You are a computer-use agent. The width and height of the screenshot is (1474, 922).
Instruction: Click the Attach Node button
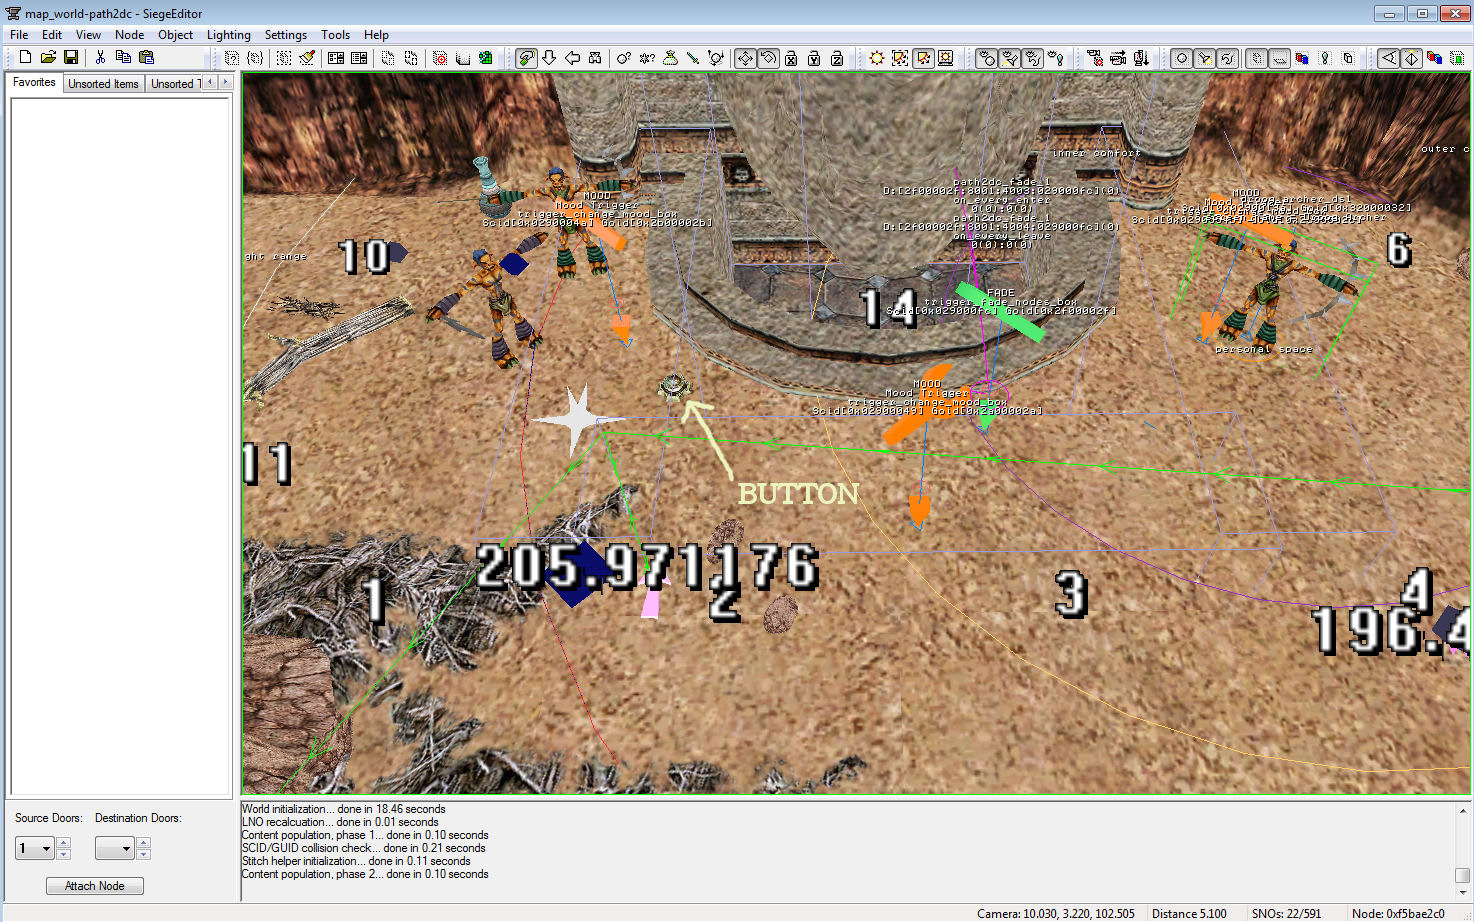click(x=95, y=886)
